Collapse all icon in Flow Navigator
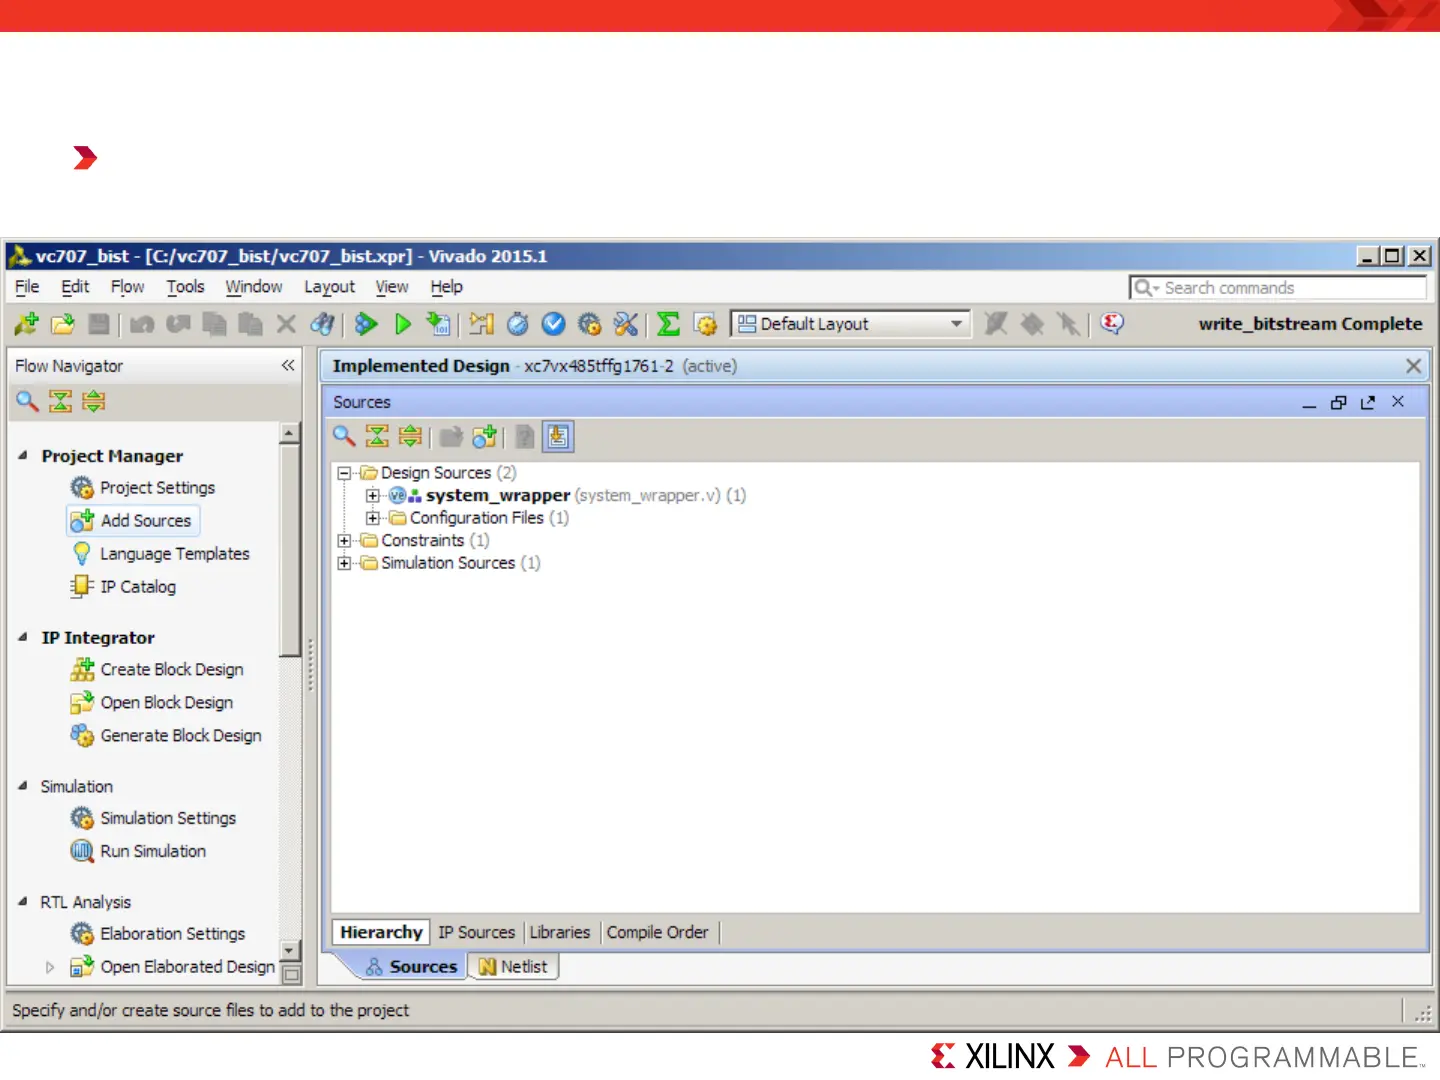Viewport: 1440px width, 1080px height. click(x=61, y=401)
